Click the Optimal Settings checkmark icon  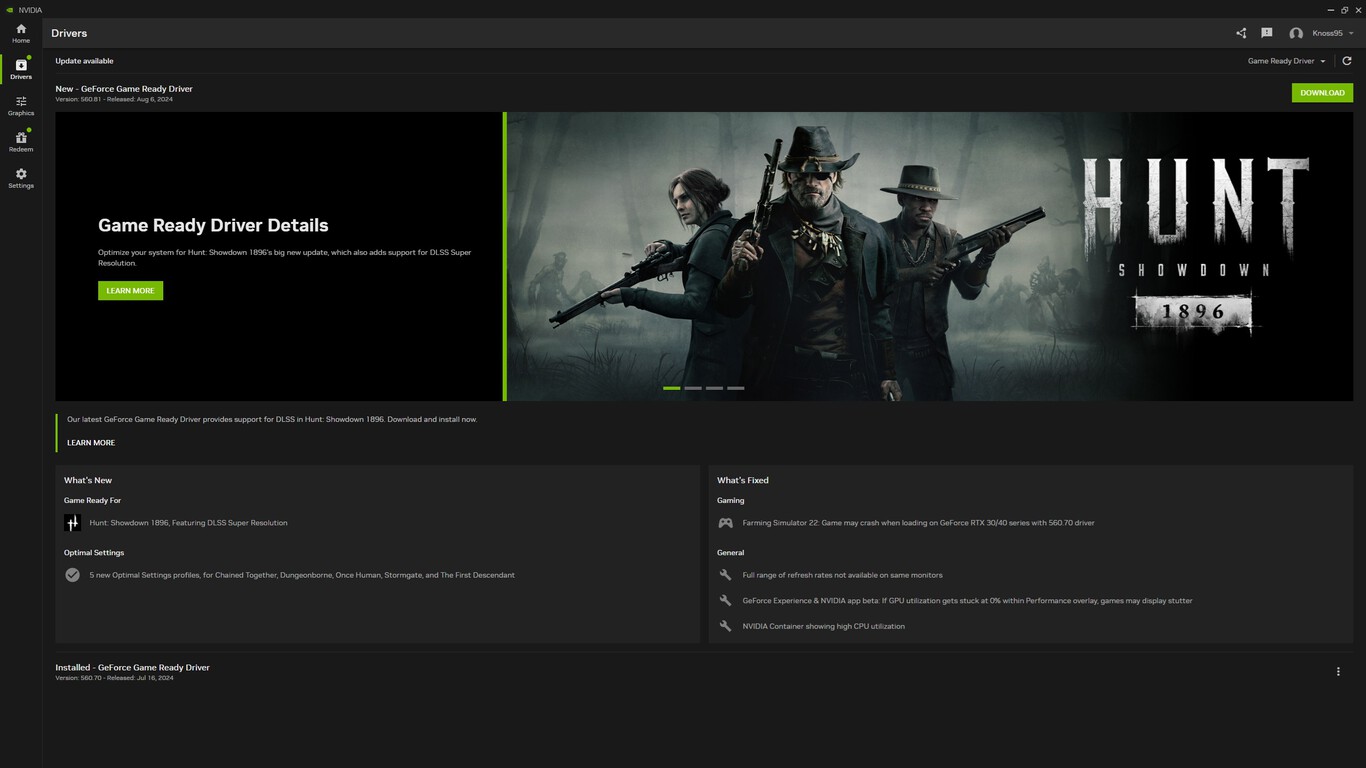click(x=72, y=575)
